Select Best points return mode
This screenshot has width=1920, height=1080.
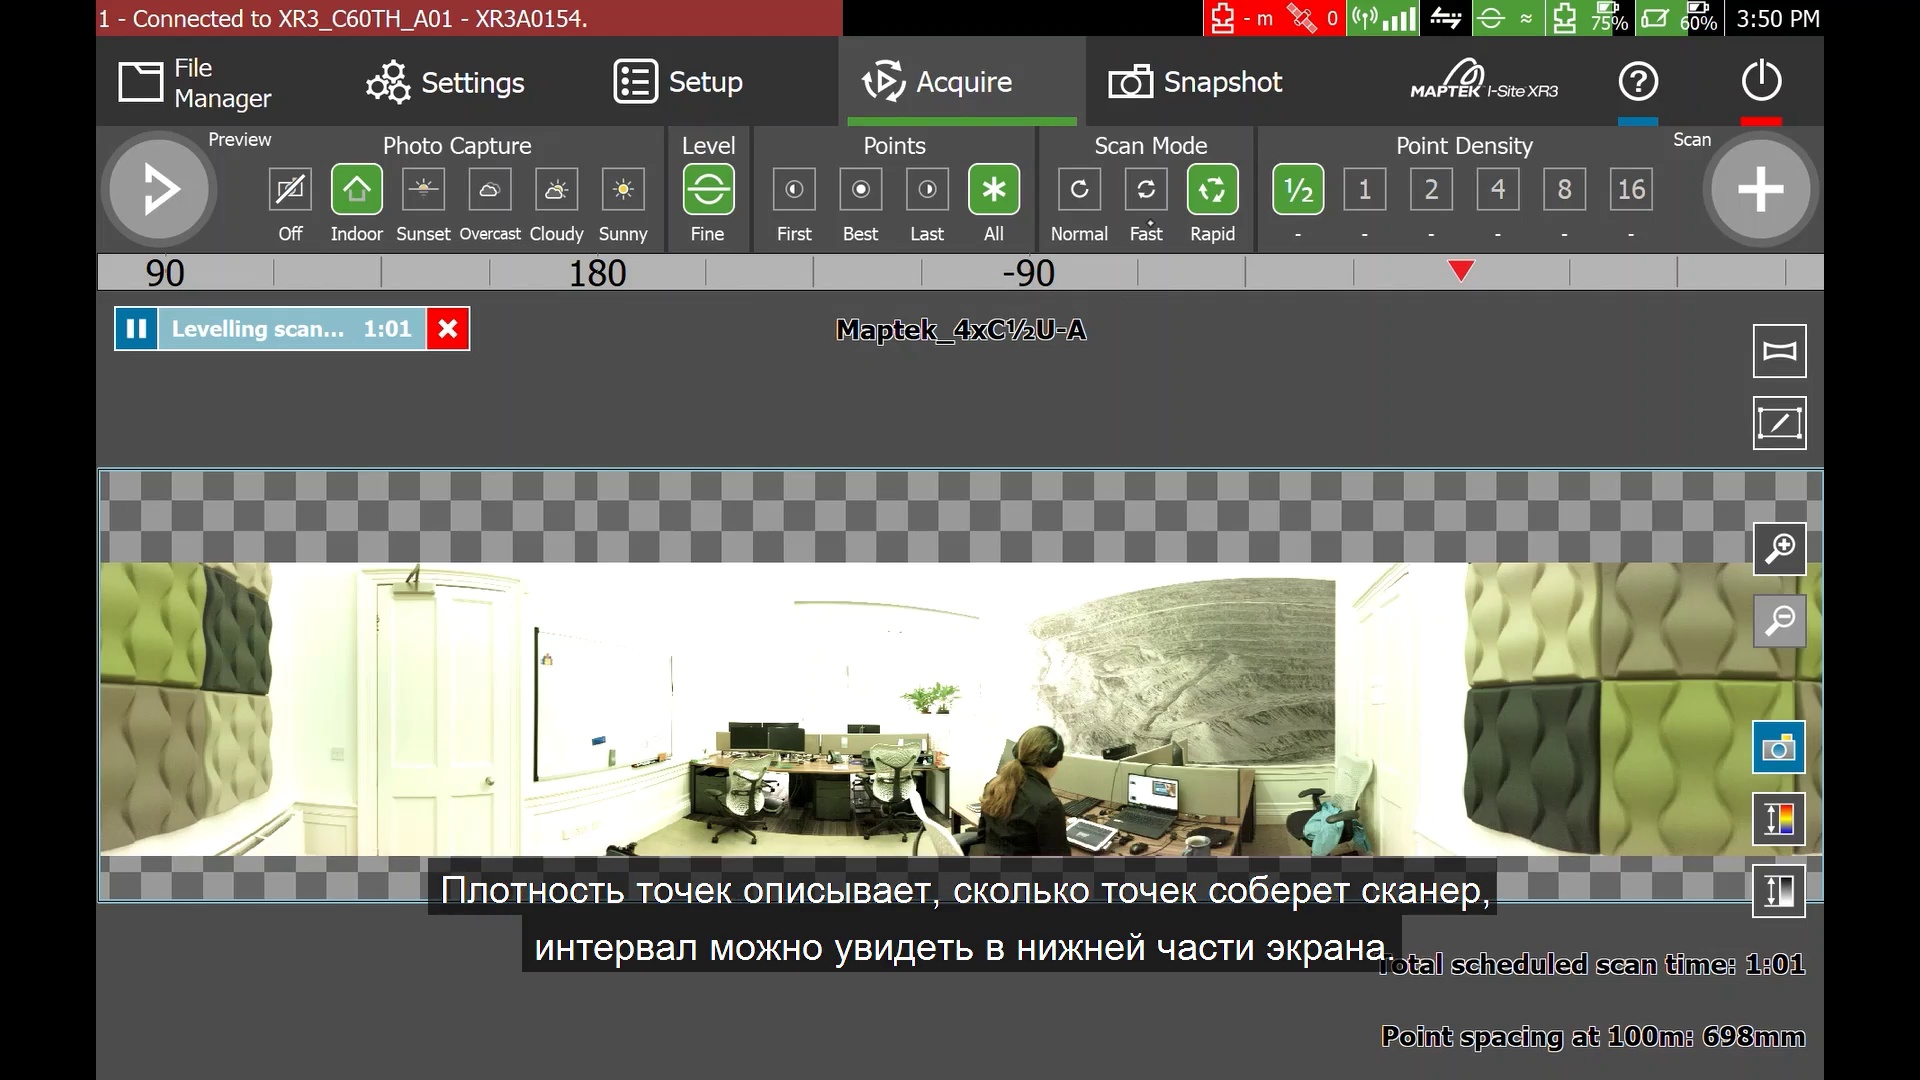(x=860, y=190)
